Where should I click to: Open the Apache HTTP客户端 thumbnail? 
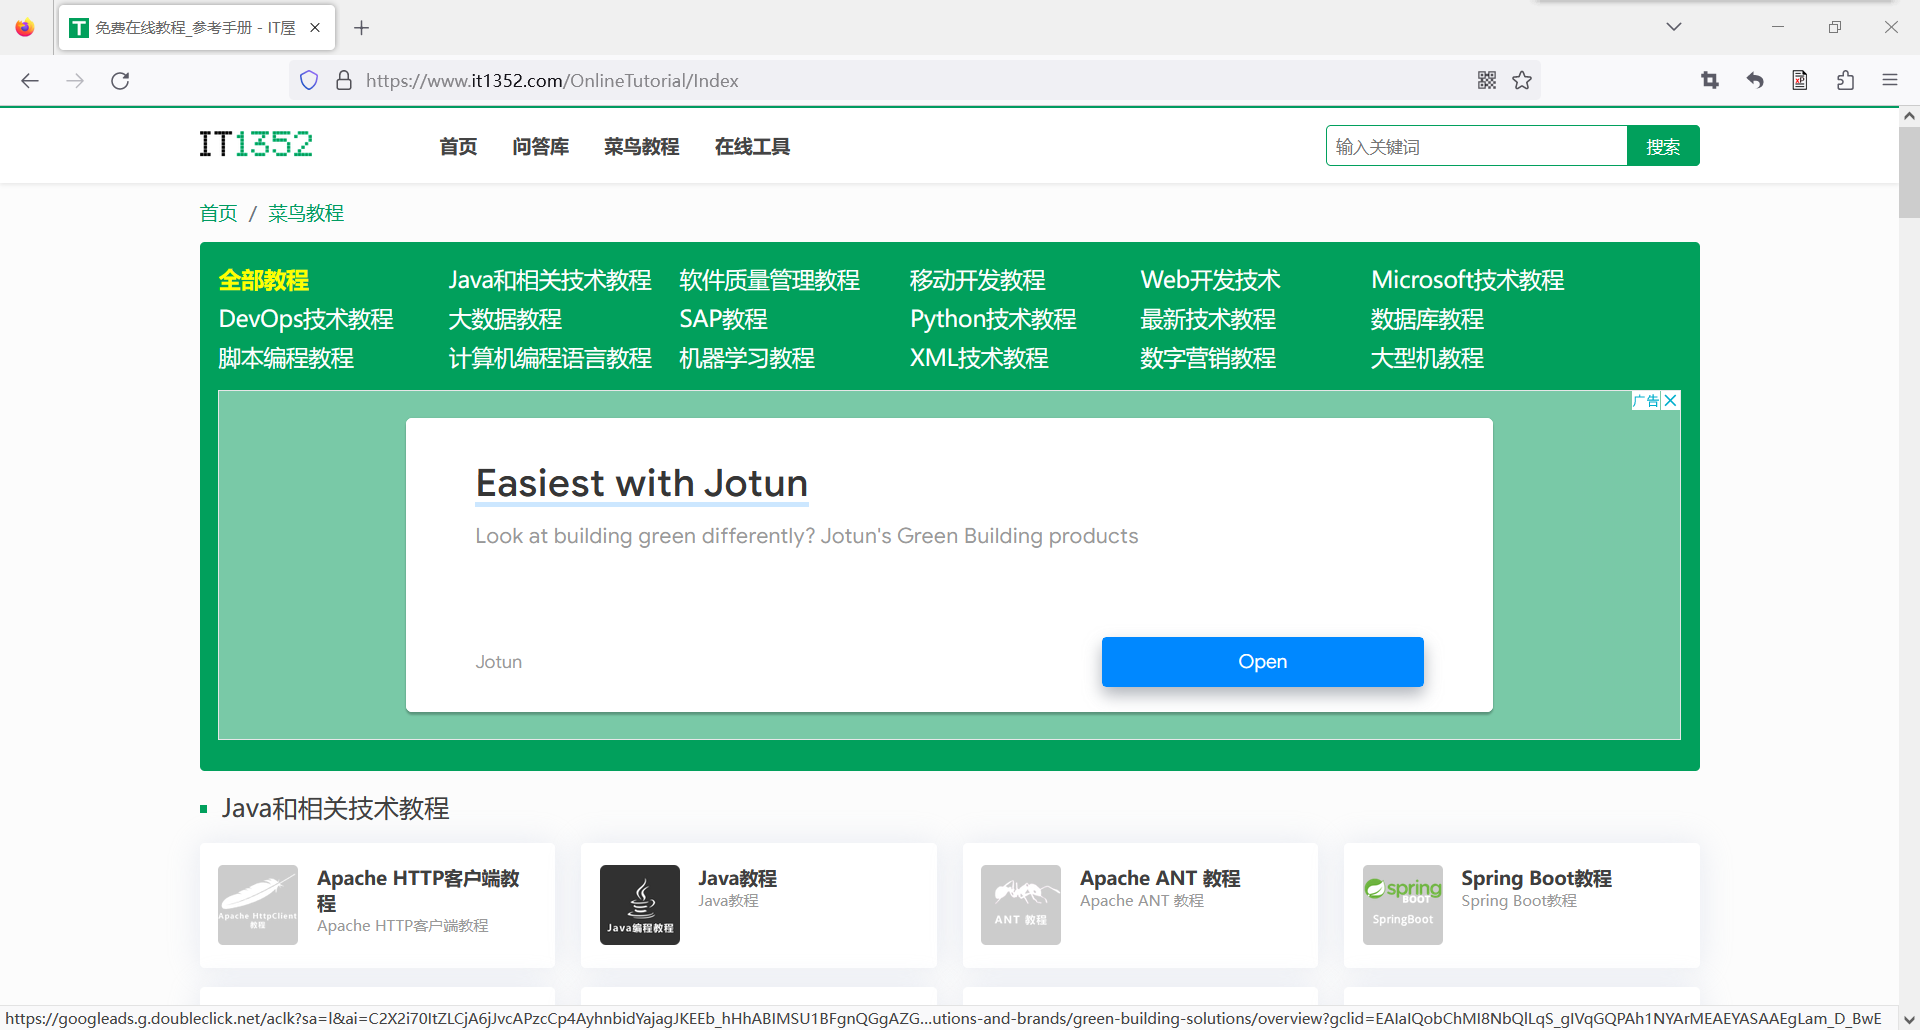[x=258, y=905]
